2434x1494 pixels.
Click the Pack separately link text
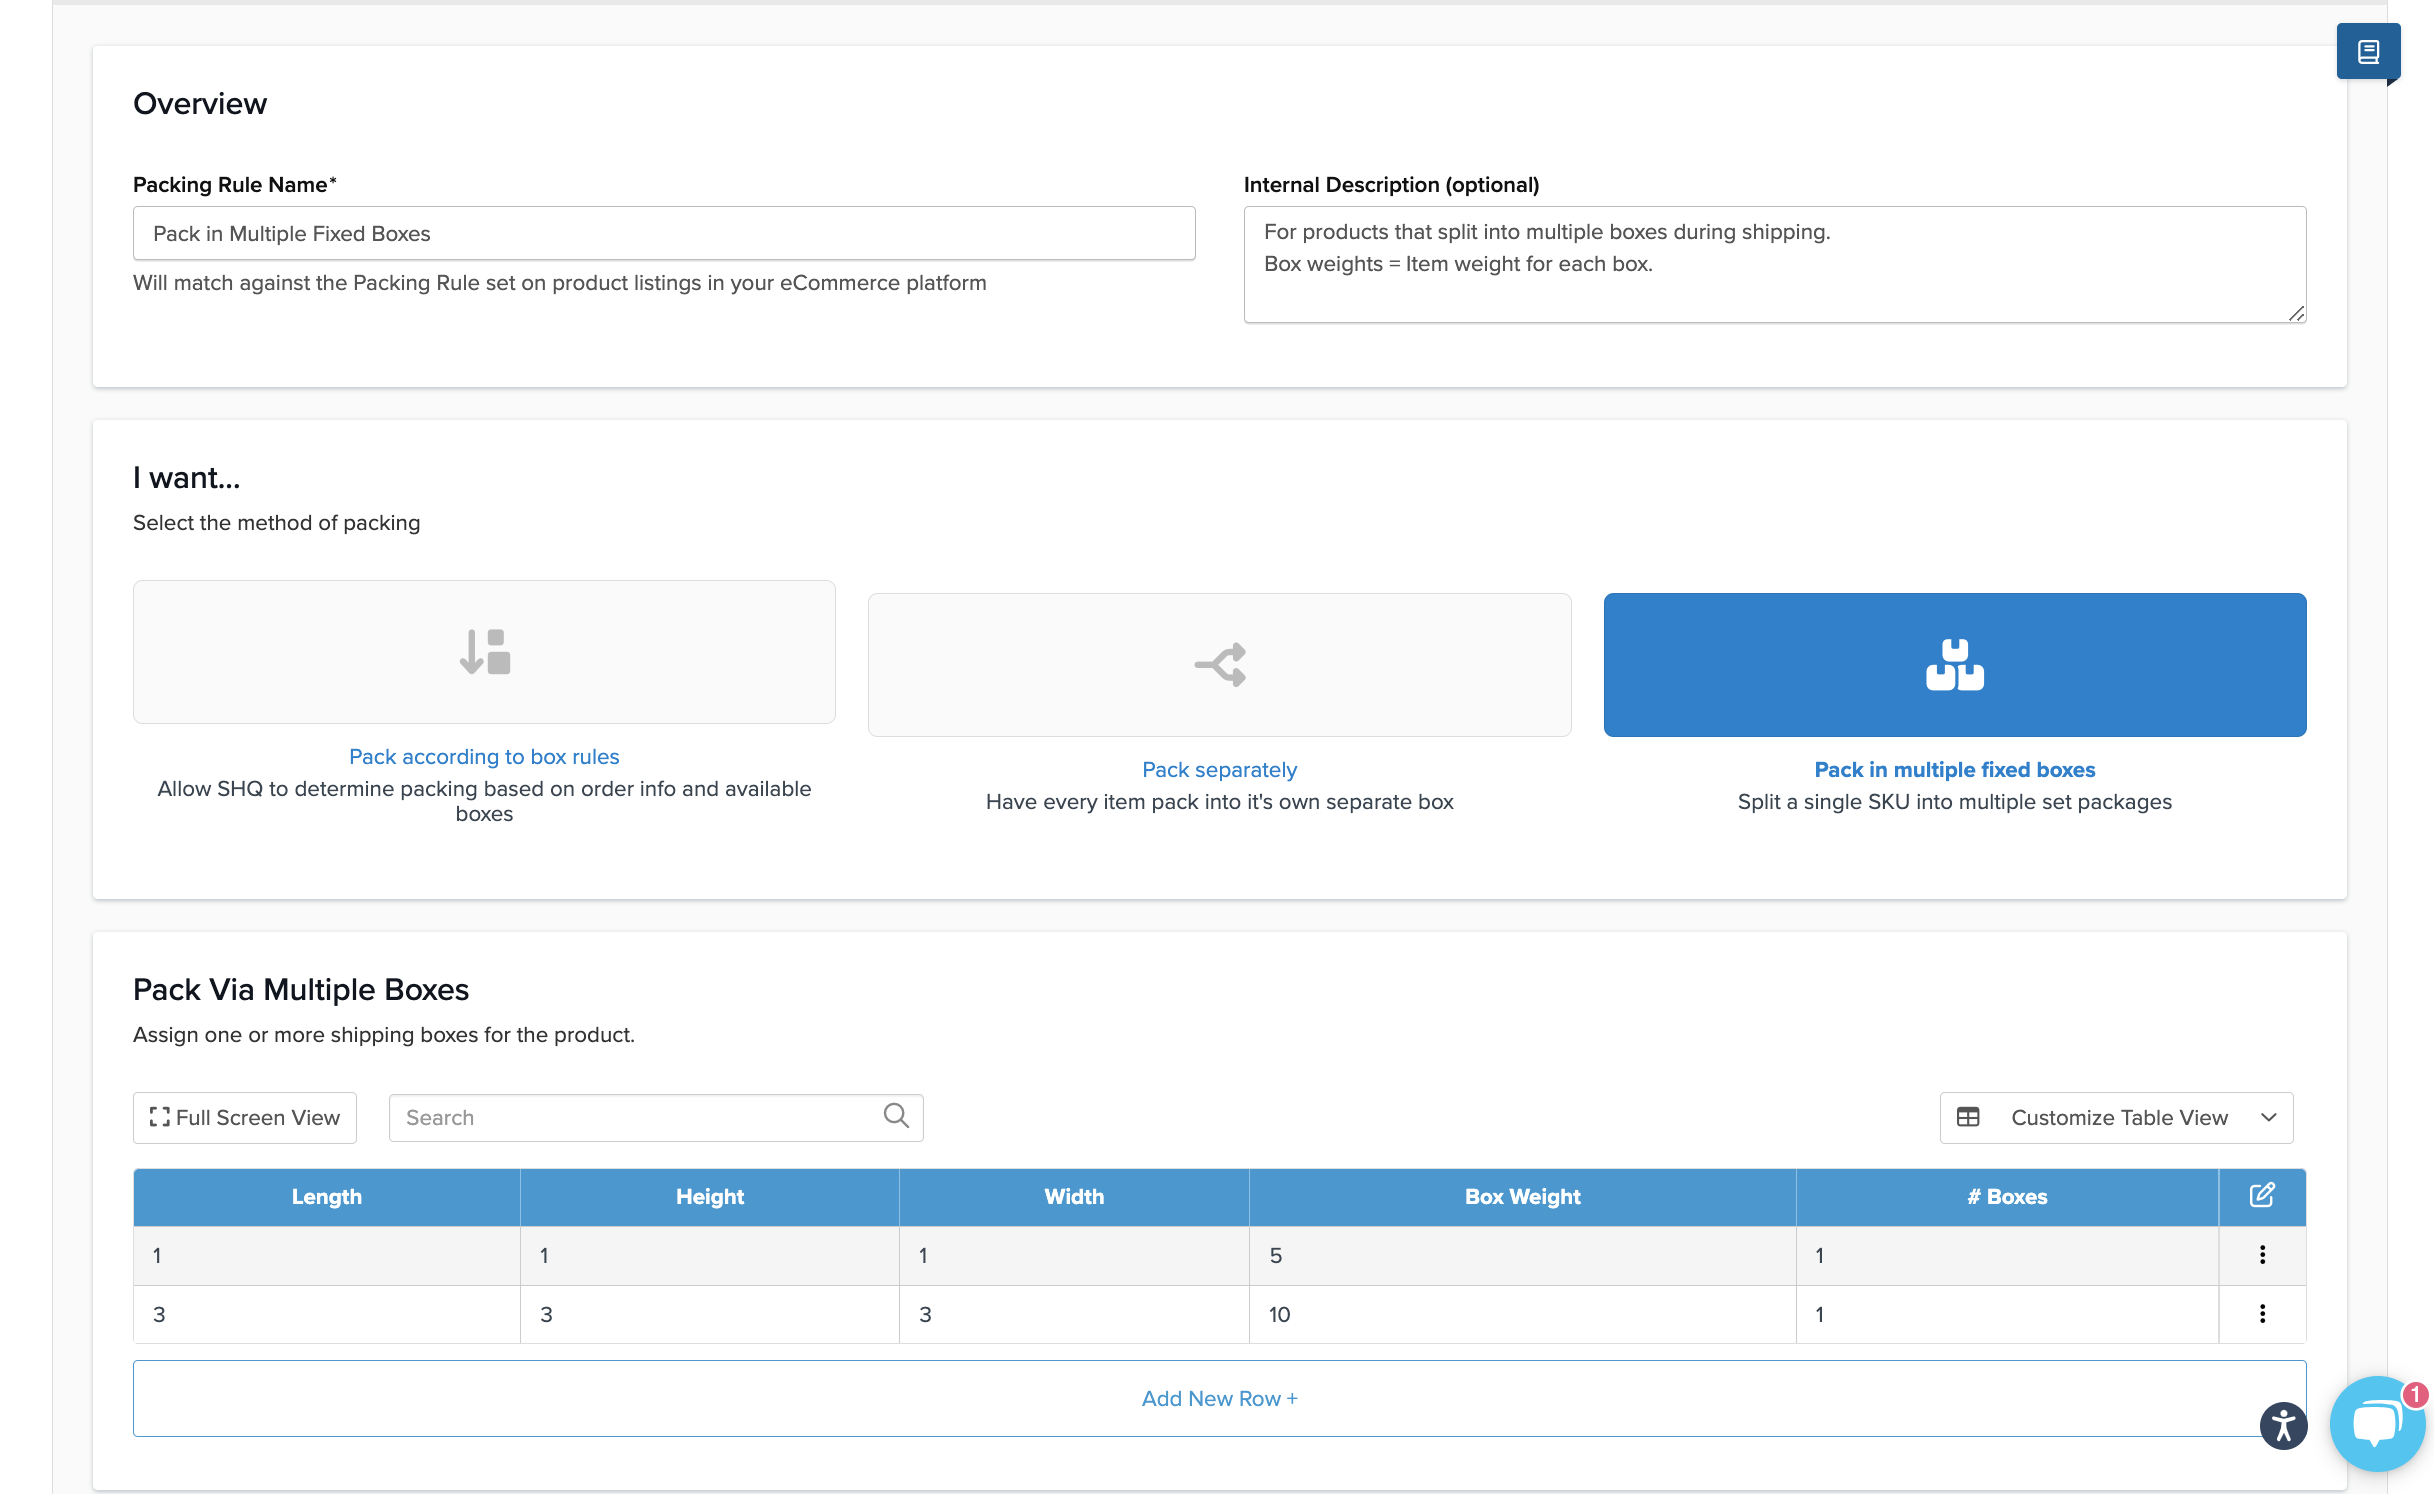point(1219,770)
